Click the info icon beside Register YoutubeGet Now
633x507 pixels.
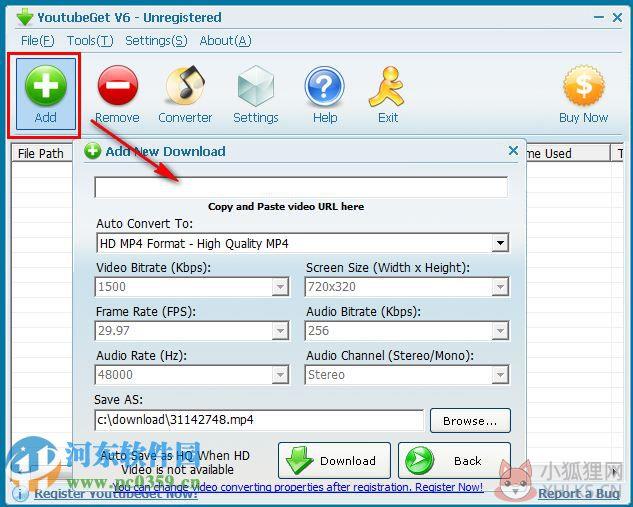tap(20, 493)
